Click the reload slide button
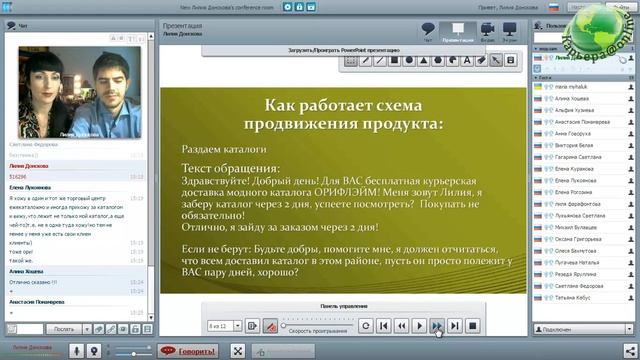This screenshot has width=640, height=360. (x=366, y=326)
